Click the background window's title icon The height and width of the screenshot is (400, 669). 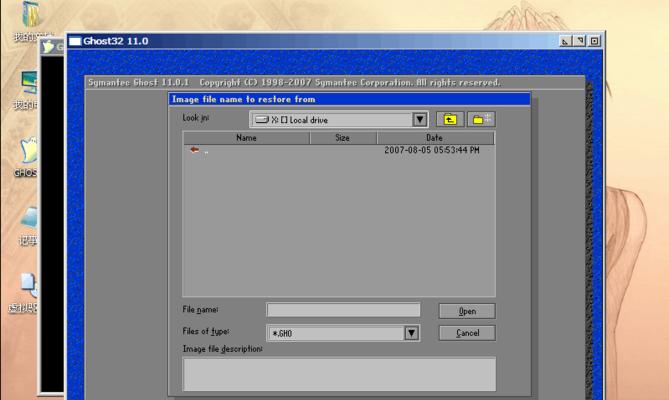click(x=48, y=46)
